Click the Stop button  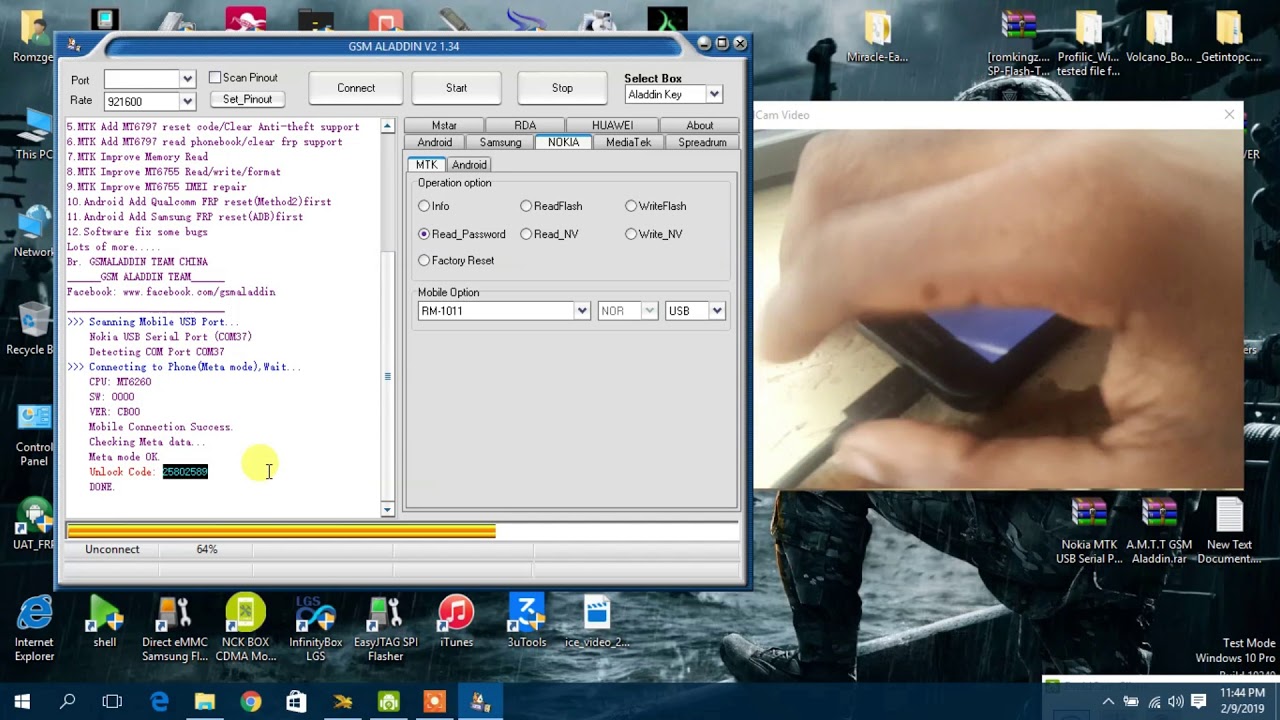click(562, 88)
